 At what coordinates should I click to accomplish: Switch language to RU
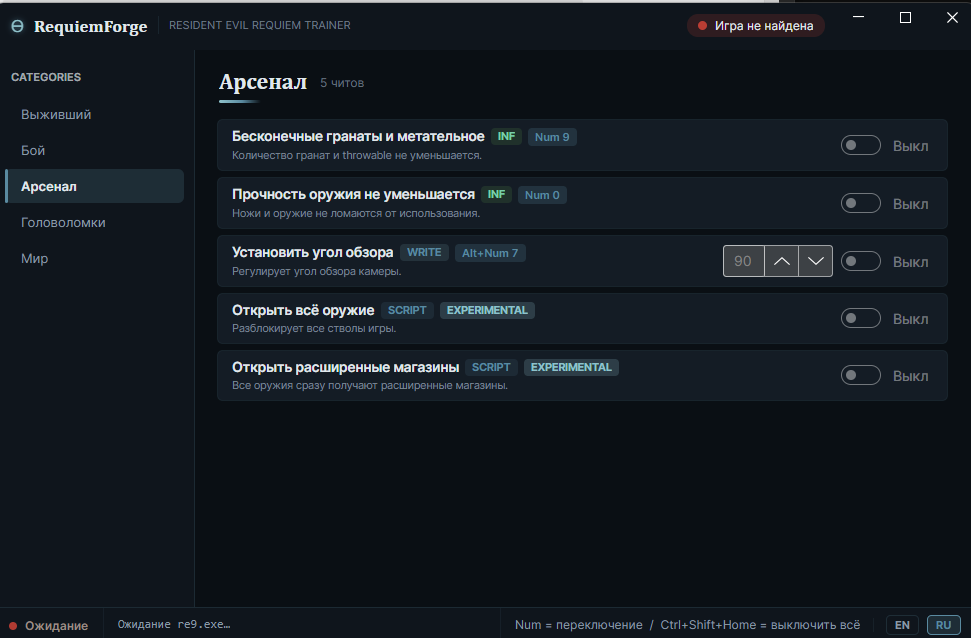pos(943,625)
